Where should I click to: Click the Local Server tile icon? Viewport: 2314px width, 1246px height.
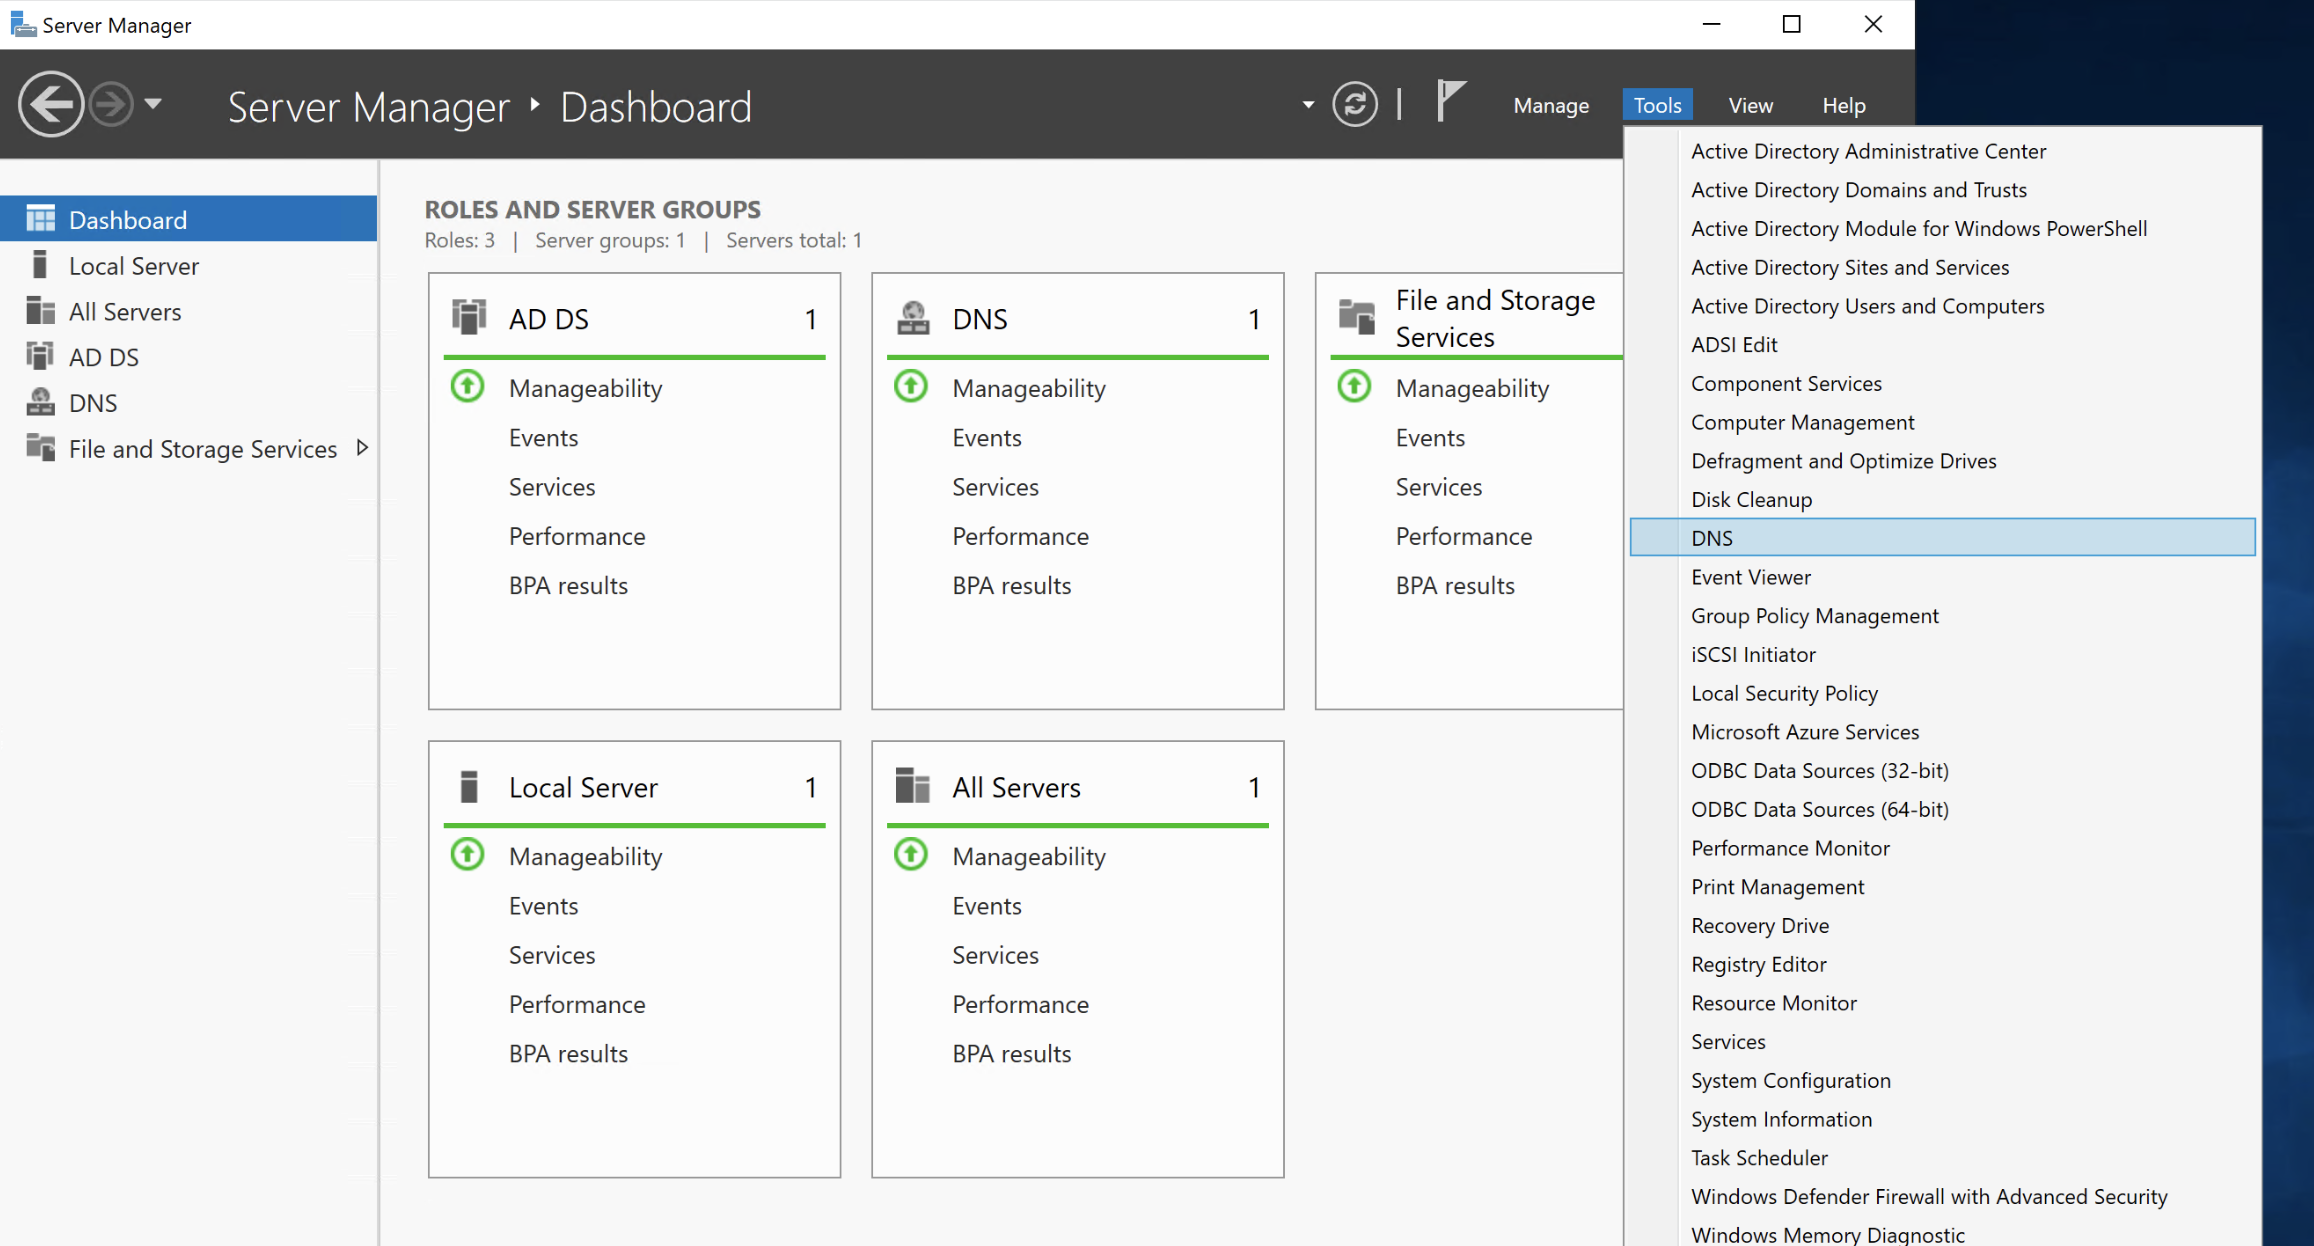(468, 786)
